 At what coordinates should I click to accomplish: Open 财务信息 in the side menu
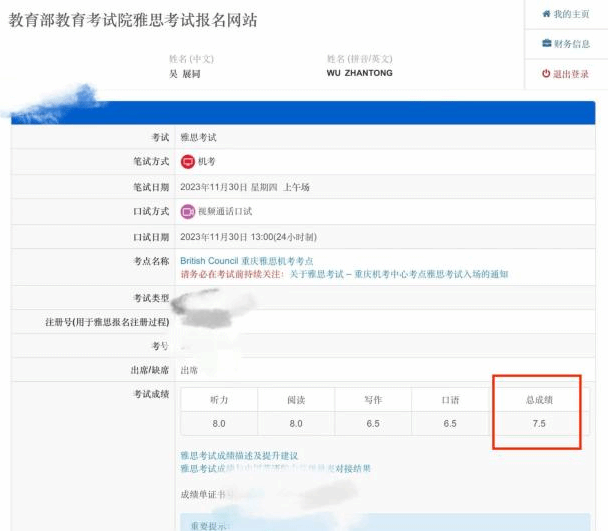click(571, 44)
